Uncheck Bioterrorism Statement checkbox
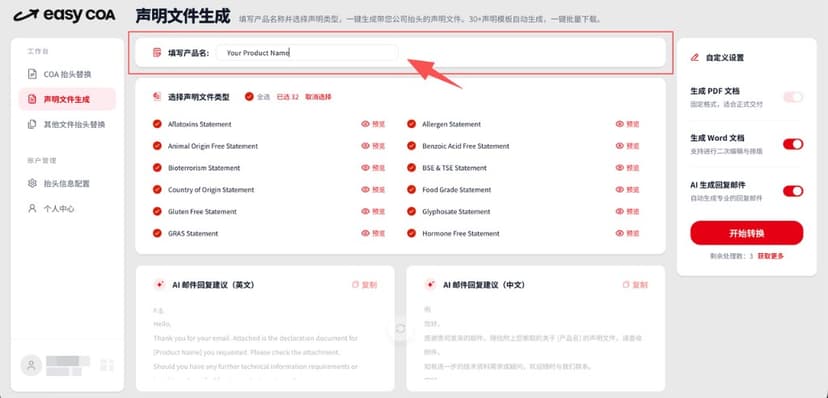Image resolution: width=828 pixels, height=398 pixels. [x=157, y=168]
